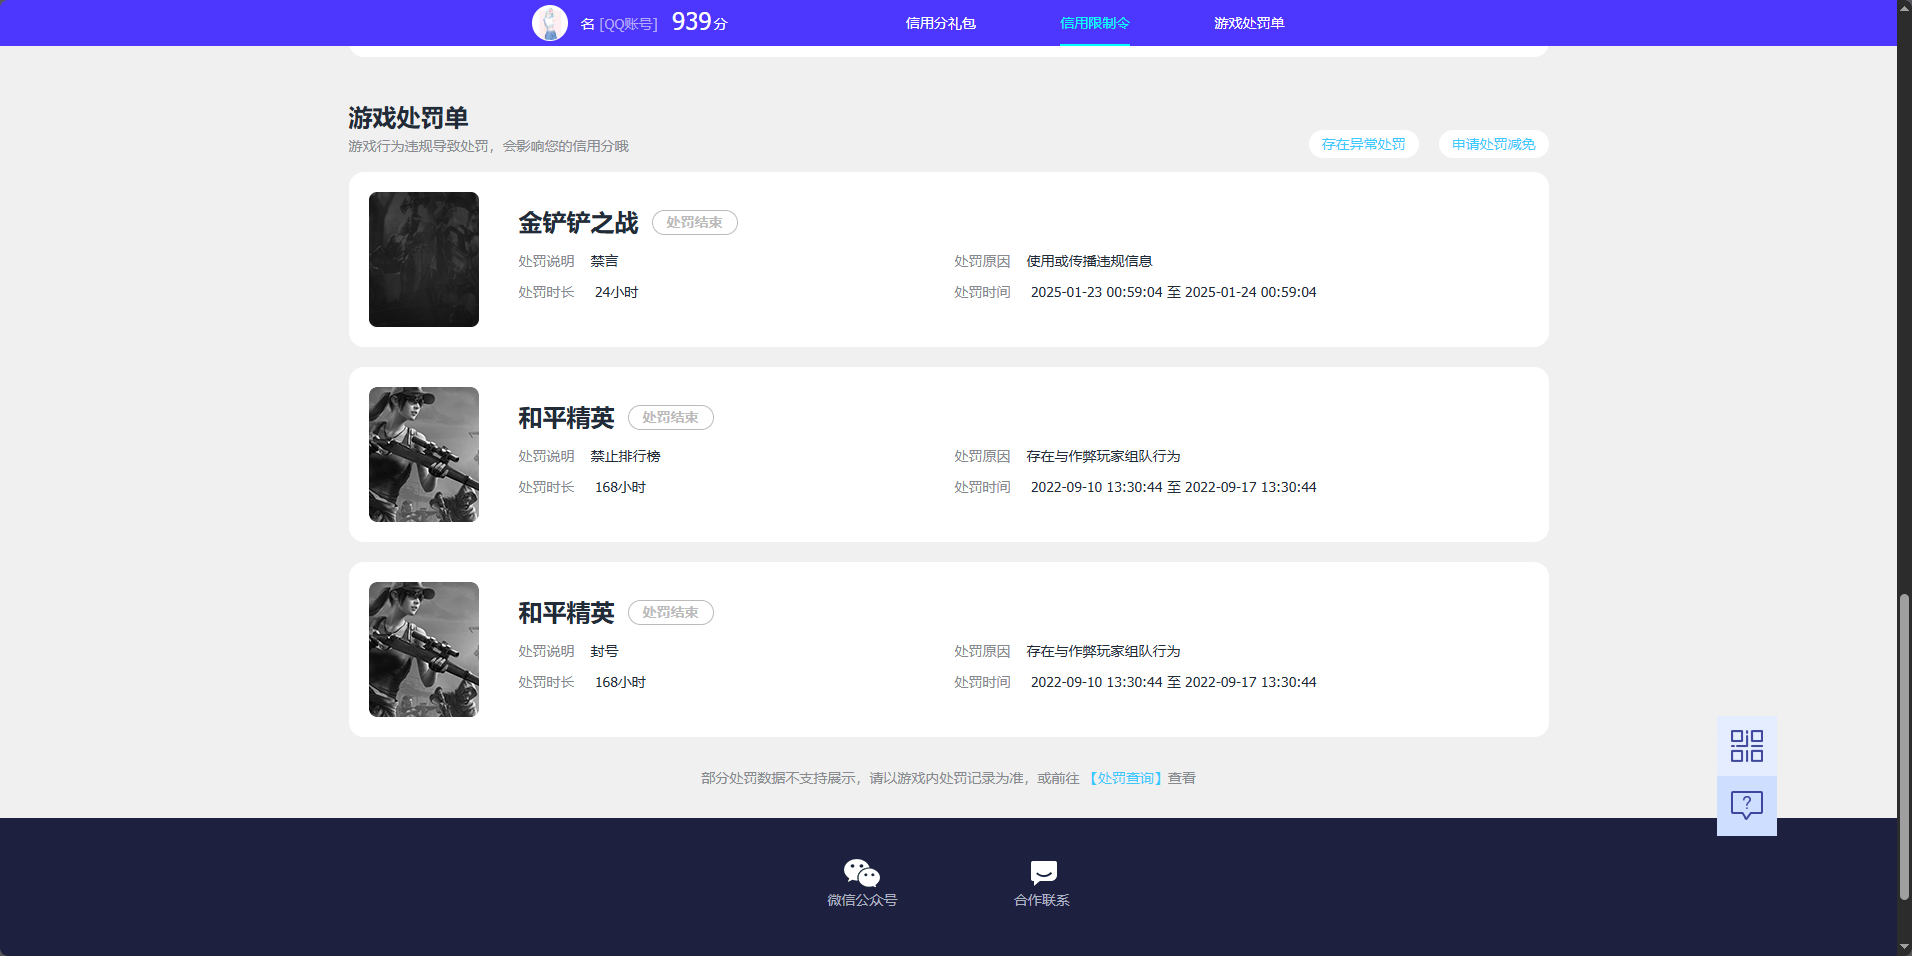Image resolution: width=1912 pixels, height=956 pixels.
Task: Click 处罚结束 badge beside 金铲铲之战
Action: coord(695,222)
